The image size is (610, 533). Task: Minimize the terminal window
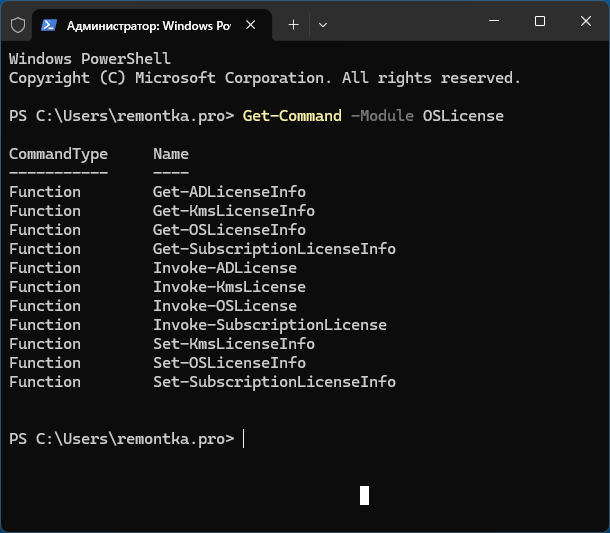494,21
